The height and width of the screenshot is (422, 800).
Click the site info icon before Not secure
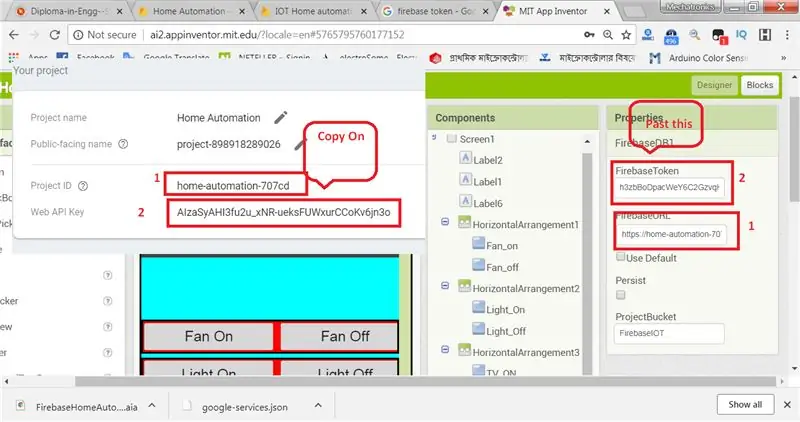click(x=78, y=35)
